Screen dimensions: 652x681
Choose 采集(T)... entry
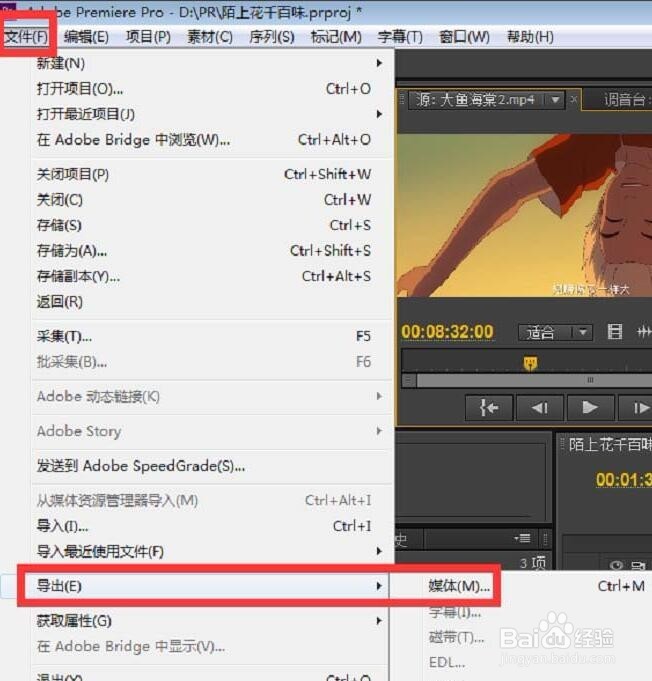pyautogui.click(x=212, y=336)
